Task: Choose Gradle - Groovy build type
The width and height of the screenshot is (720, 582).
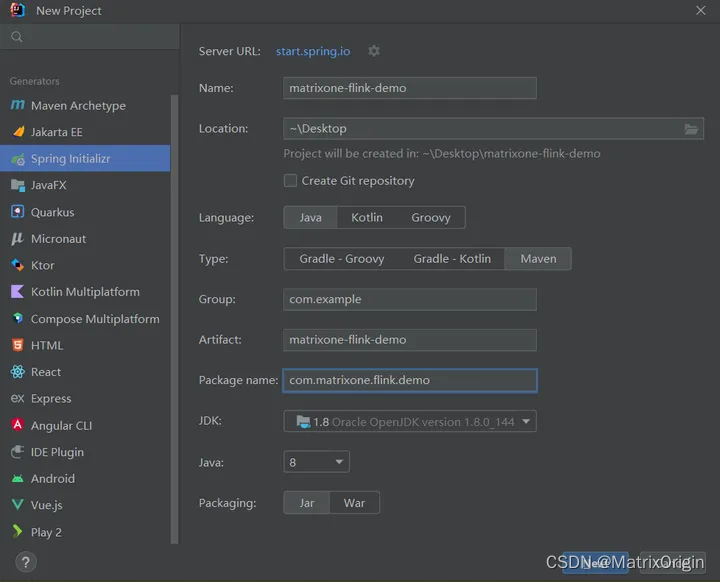Action: tap(342, 259)
